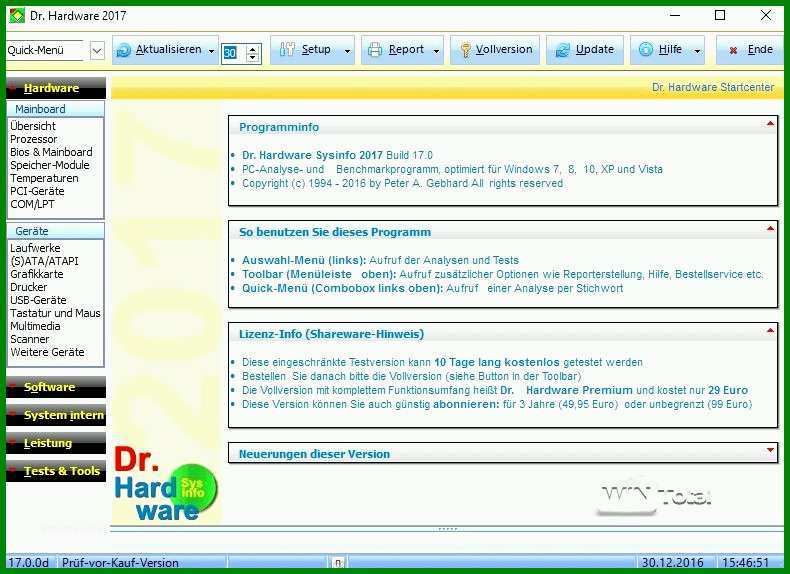Viewport: 790px width, 574px height.
Task: Click the status bar time 15:46:51
Action: (x=746, y=562)
